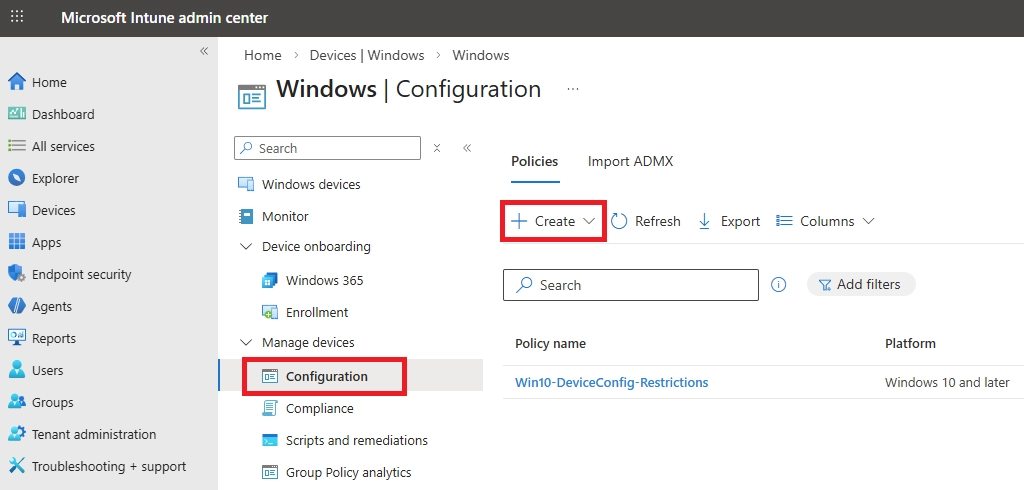This screenshot has width=1024, height=490.
Task: Click the Microsoft Intune admin center title
Action: [165, 18]
